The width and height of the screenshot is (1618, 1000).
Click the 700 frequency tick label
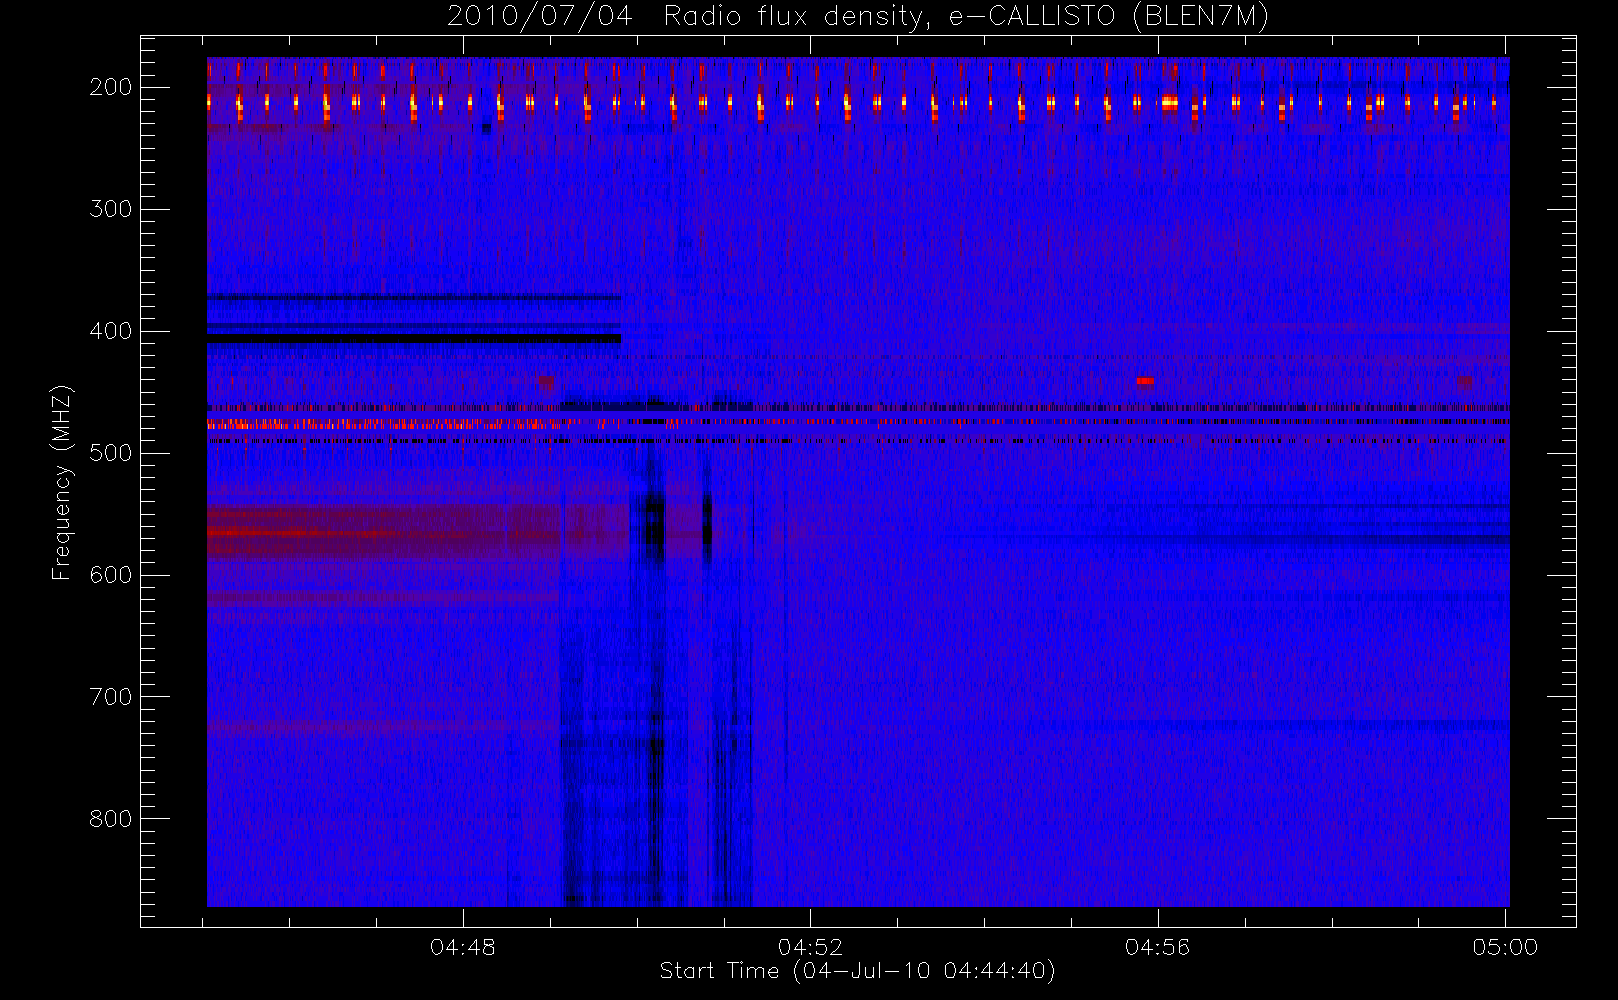point(111,697)
